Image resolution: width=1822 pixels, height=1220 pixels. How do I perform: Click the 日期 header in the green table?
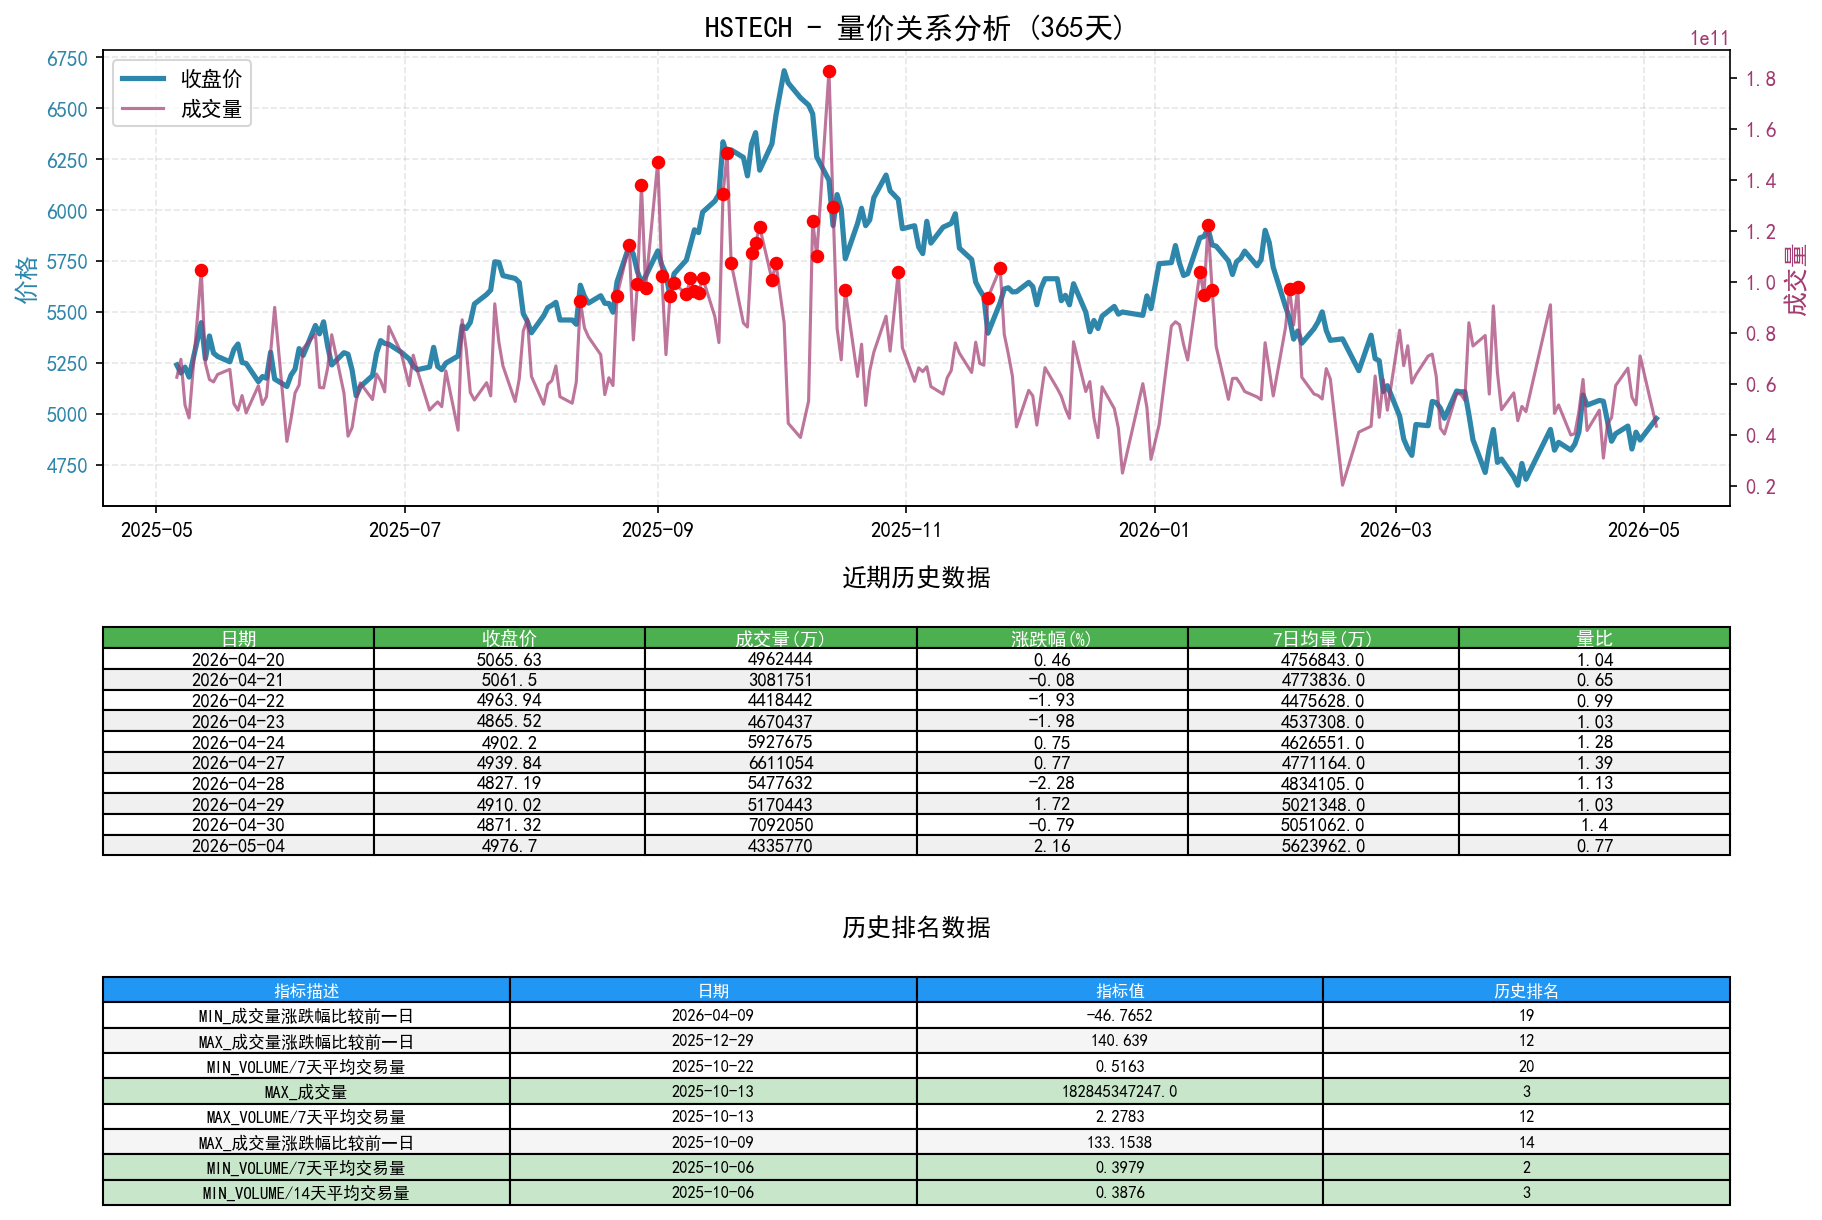click(x=238, y=638)
